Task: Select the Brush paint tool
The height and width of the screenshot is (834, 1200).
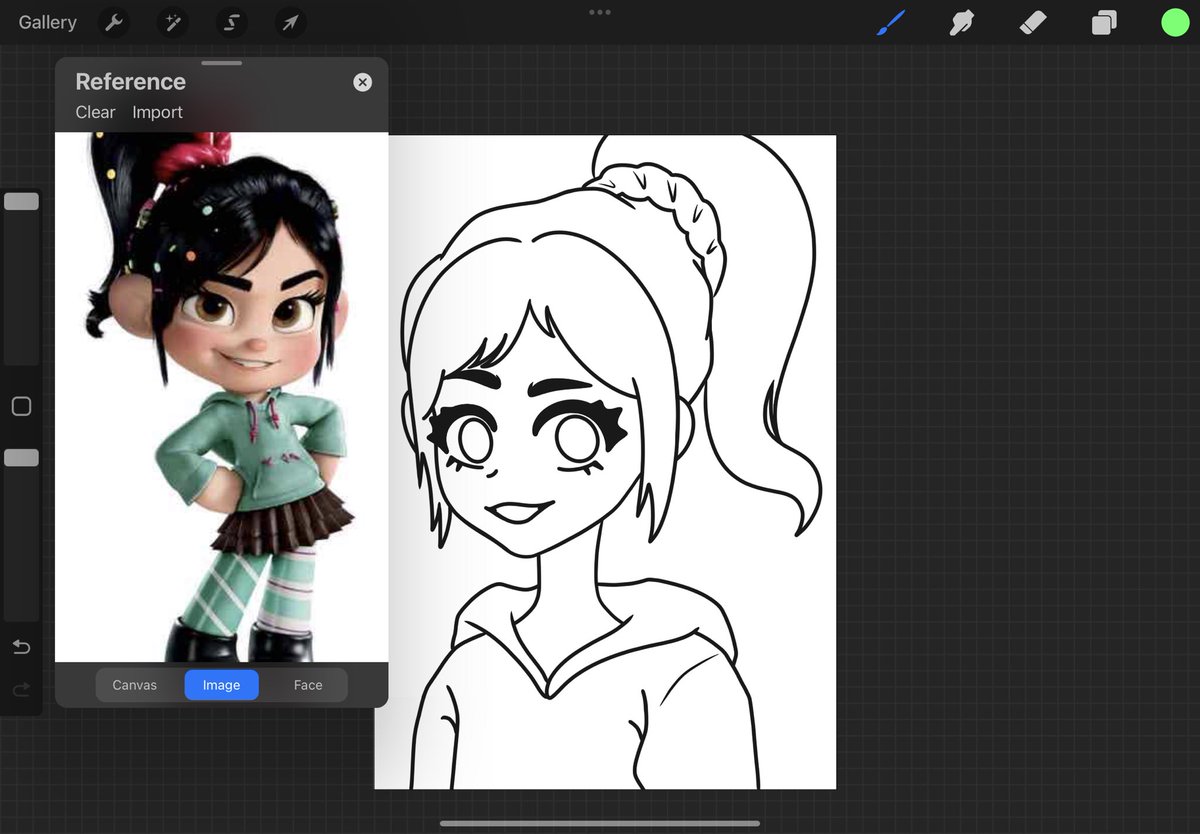Action: tap(890, 22)
